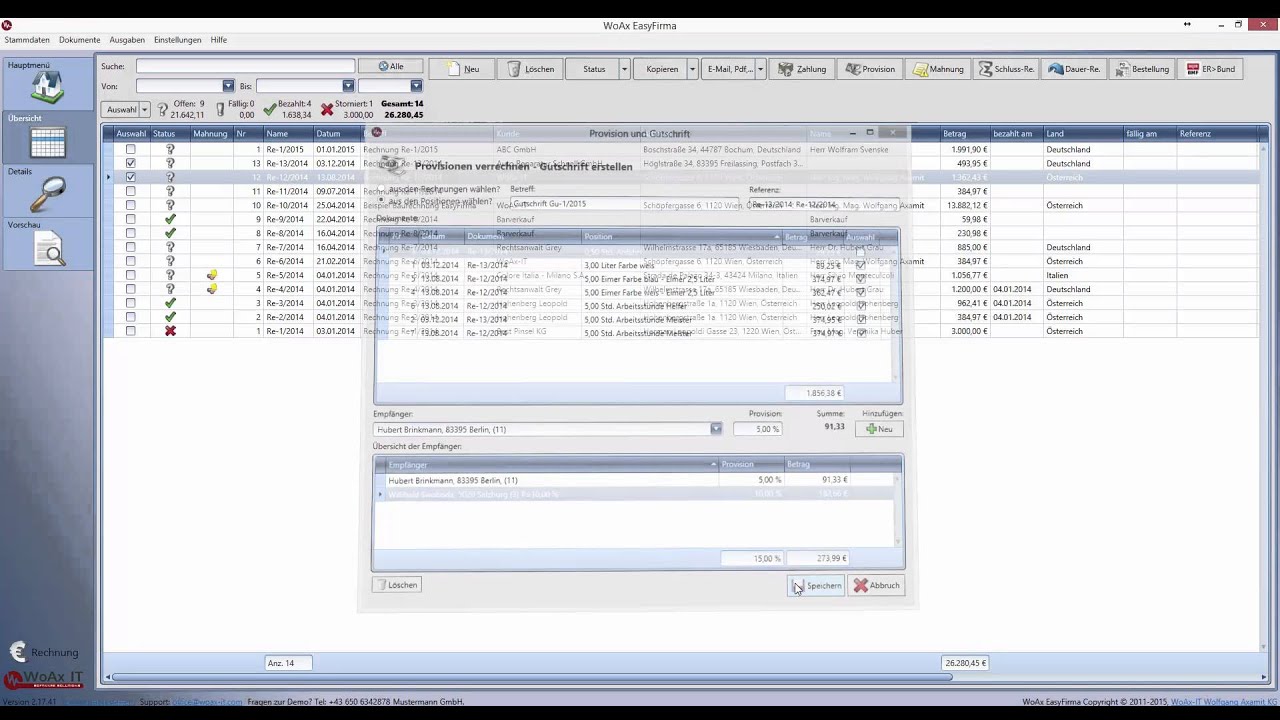
Task: Select Hubert Brinkmann row in Empfänger overview
Action: (634, 480)
